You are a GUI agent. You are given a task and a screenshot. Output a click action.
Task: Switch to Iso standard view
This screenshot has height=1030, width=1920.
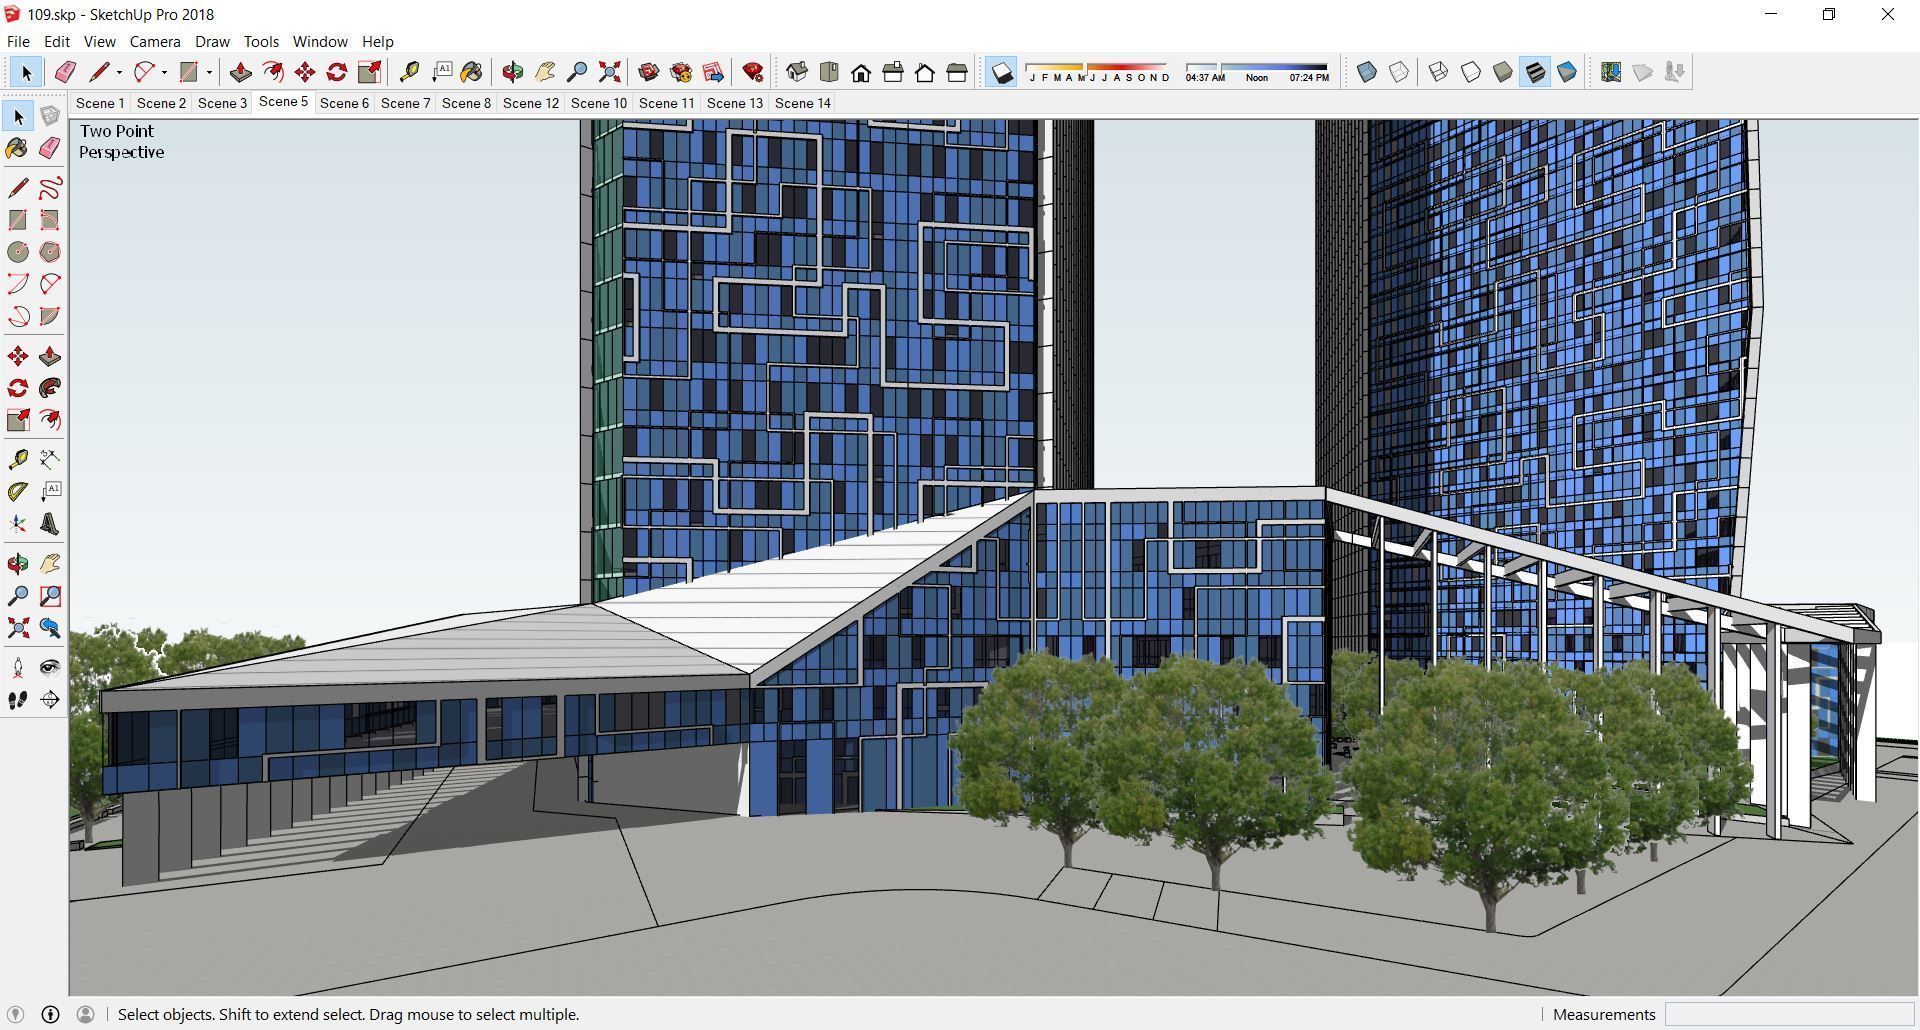(797, 72)
